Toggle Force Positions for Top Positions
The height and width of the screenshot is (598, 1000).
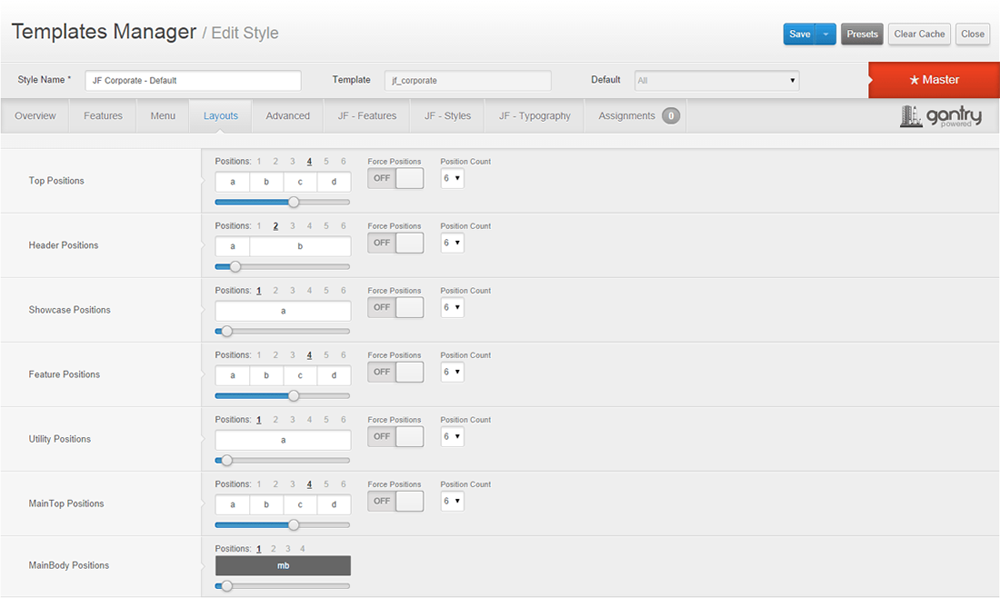point(395,179)
